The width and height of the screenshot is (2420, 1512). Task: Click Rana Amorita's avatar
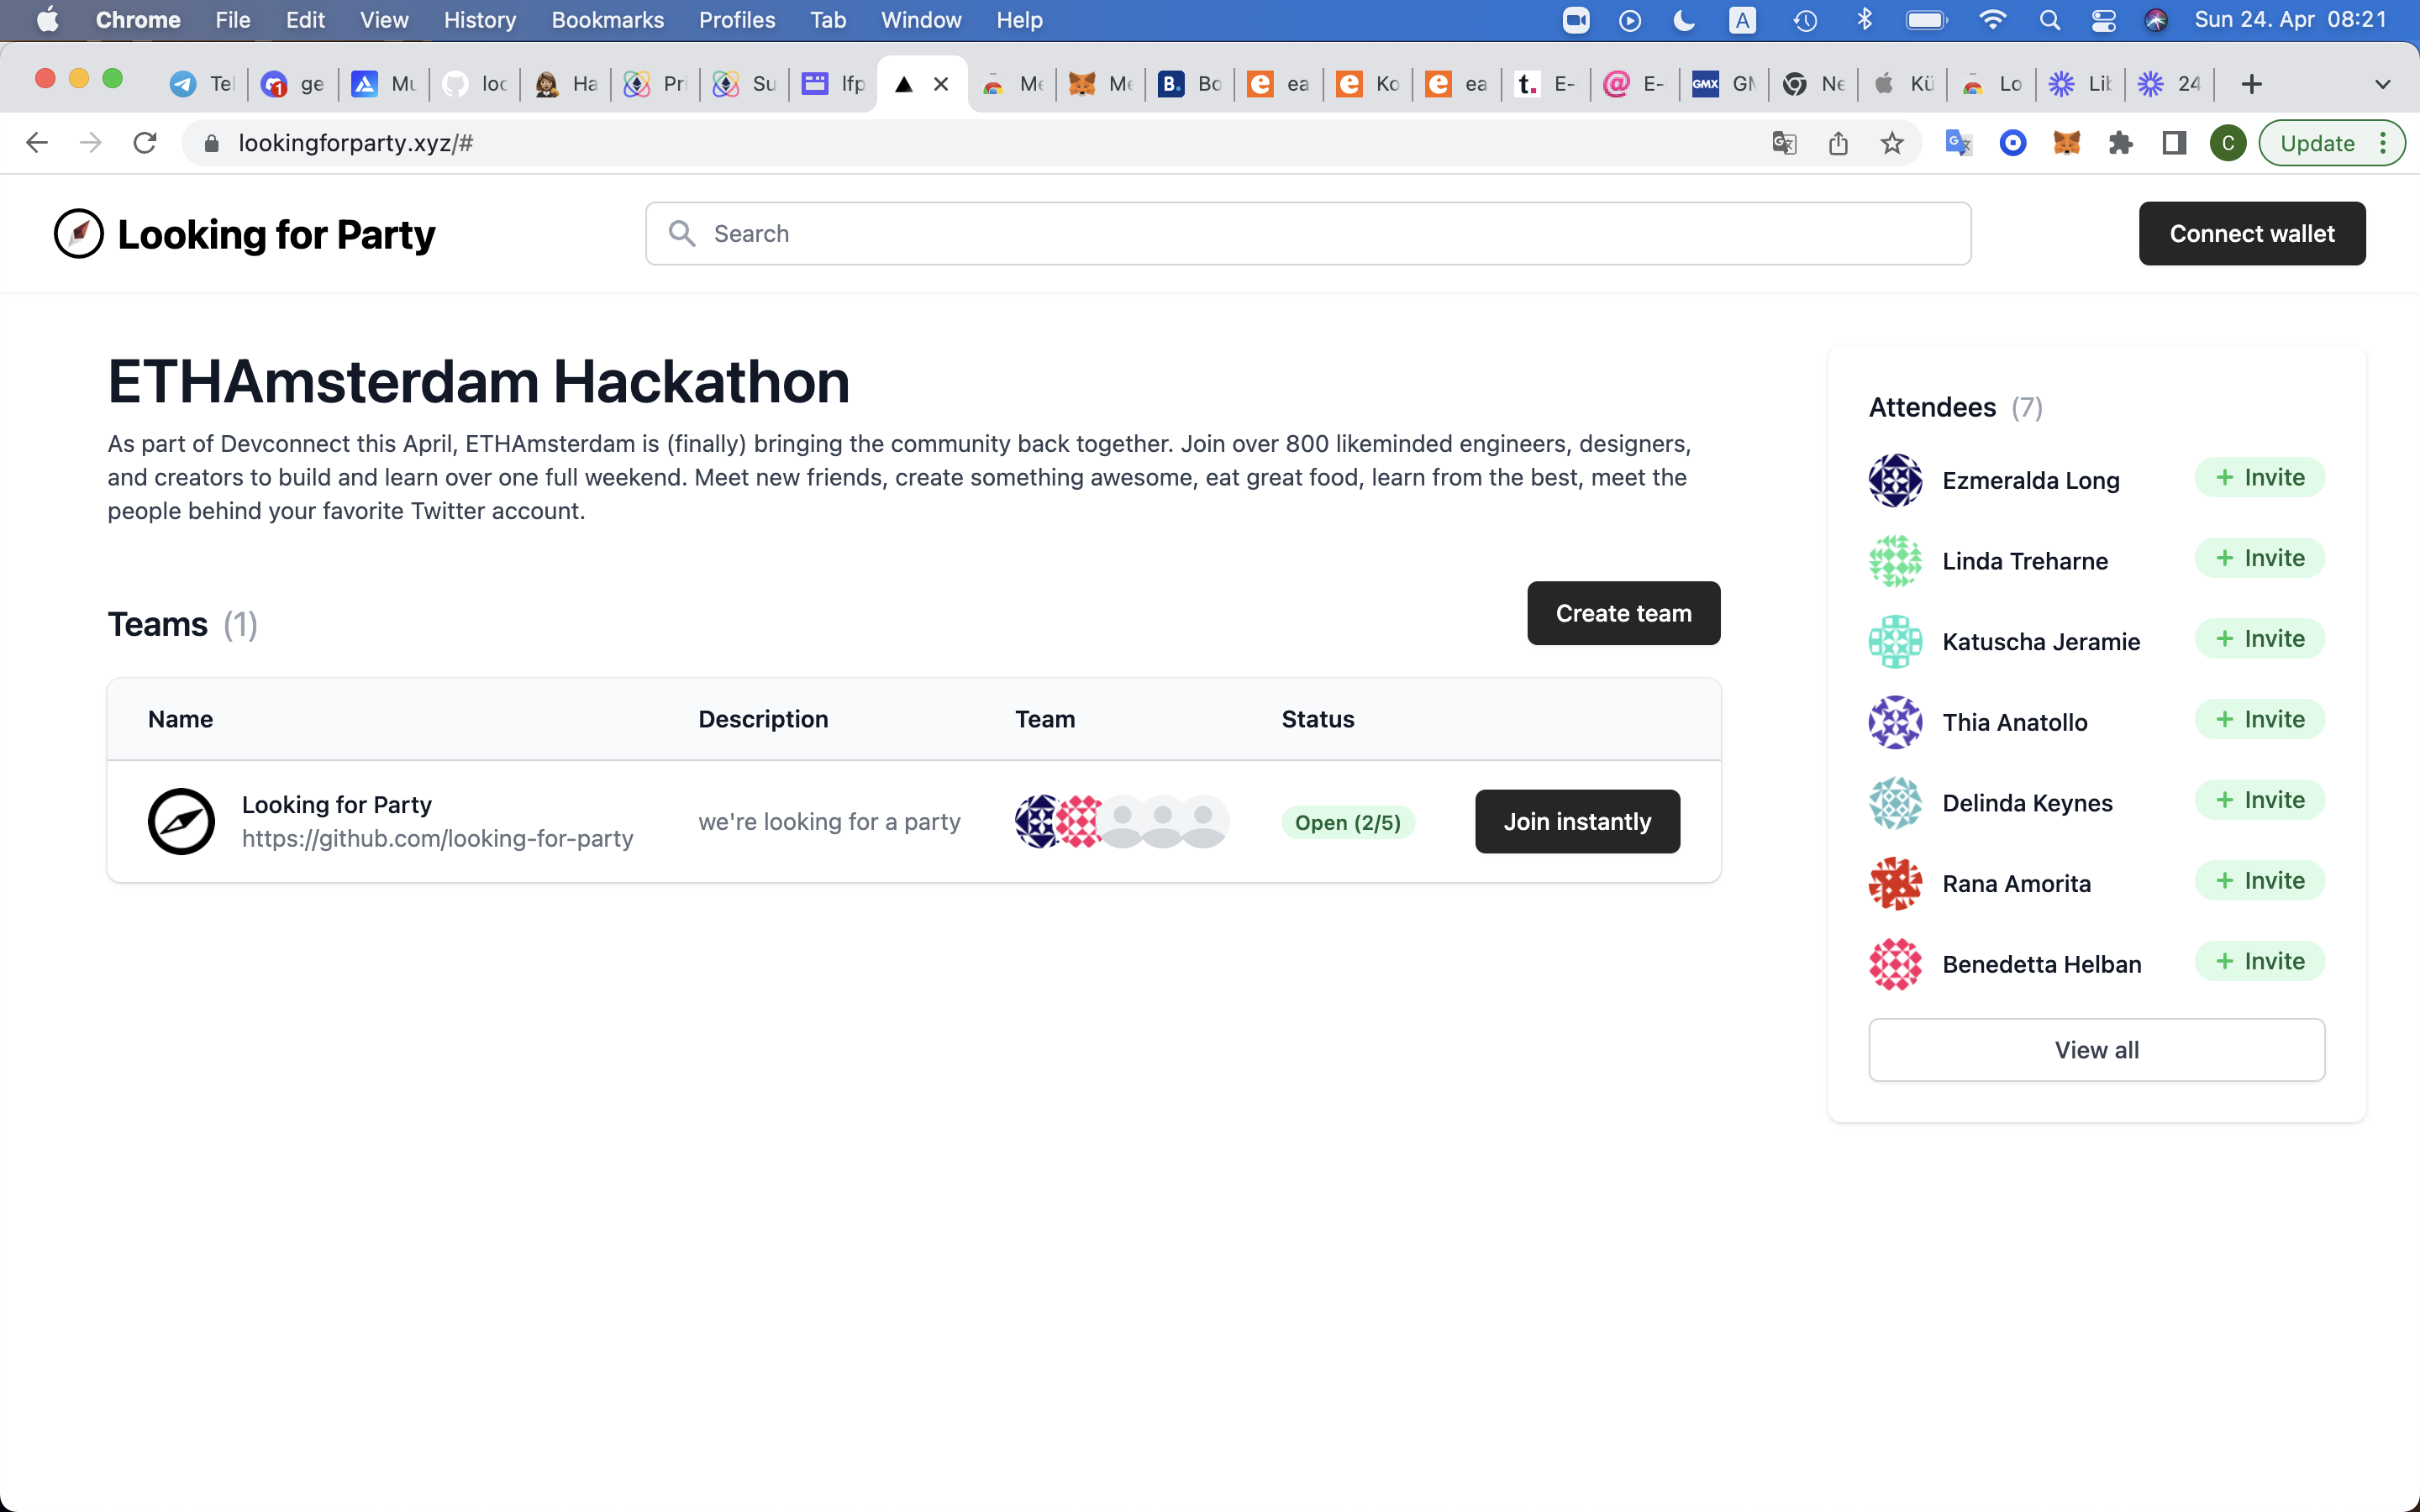pos(1895,884)
